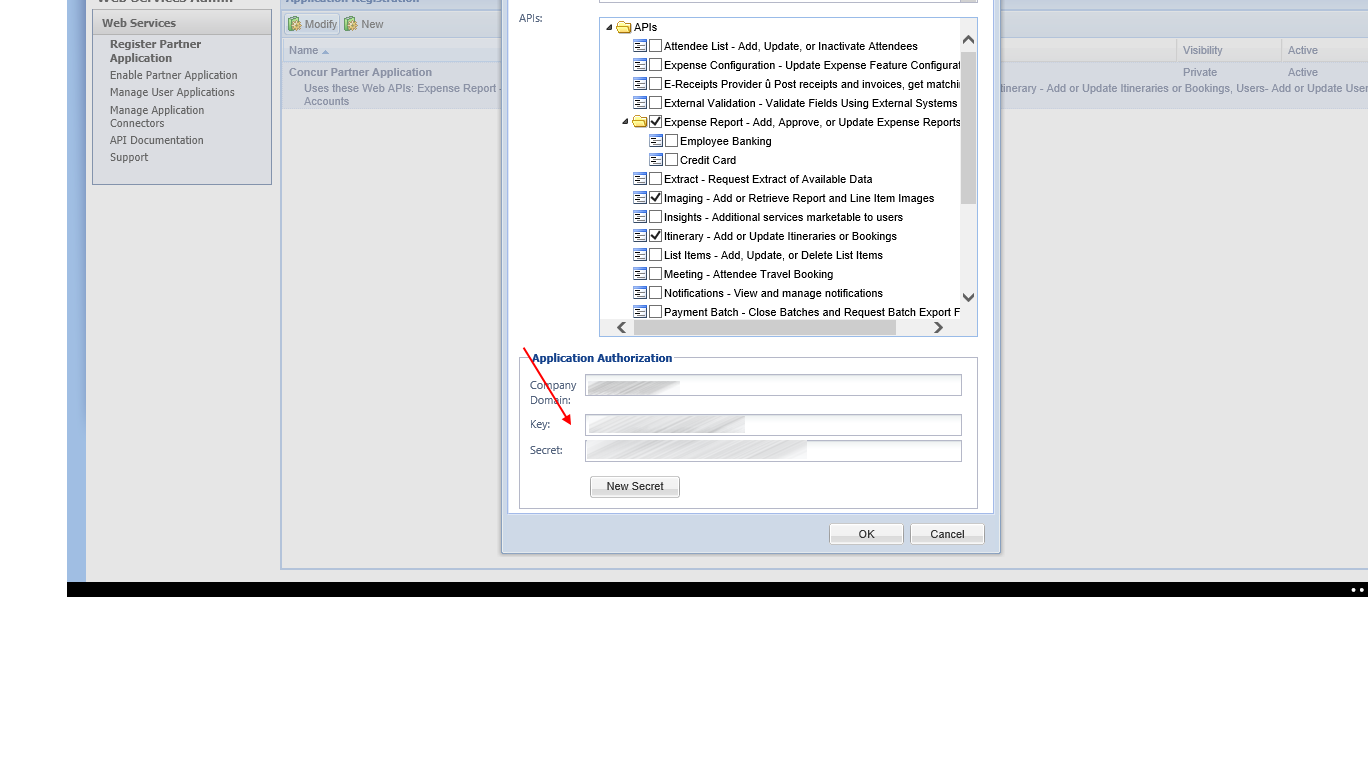Uncheck the Itinerary API checkbox
This screenshot has width=1368, height=768.
656,236
